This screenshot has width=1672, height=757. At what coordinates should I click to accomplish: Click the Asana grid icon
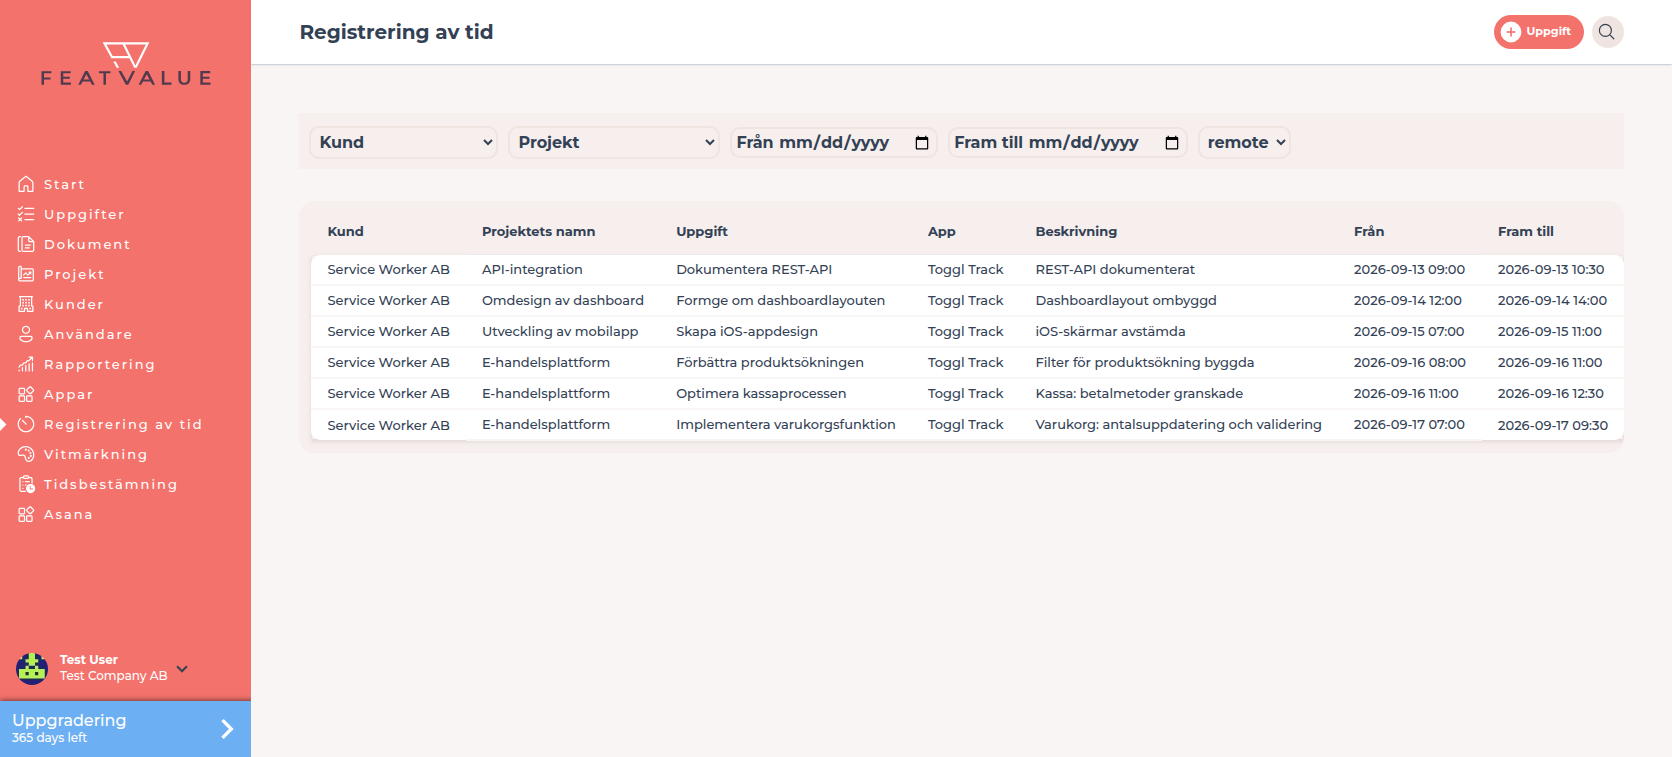pyautogui.click(x=26, y=514)
